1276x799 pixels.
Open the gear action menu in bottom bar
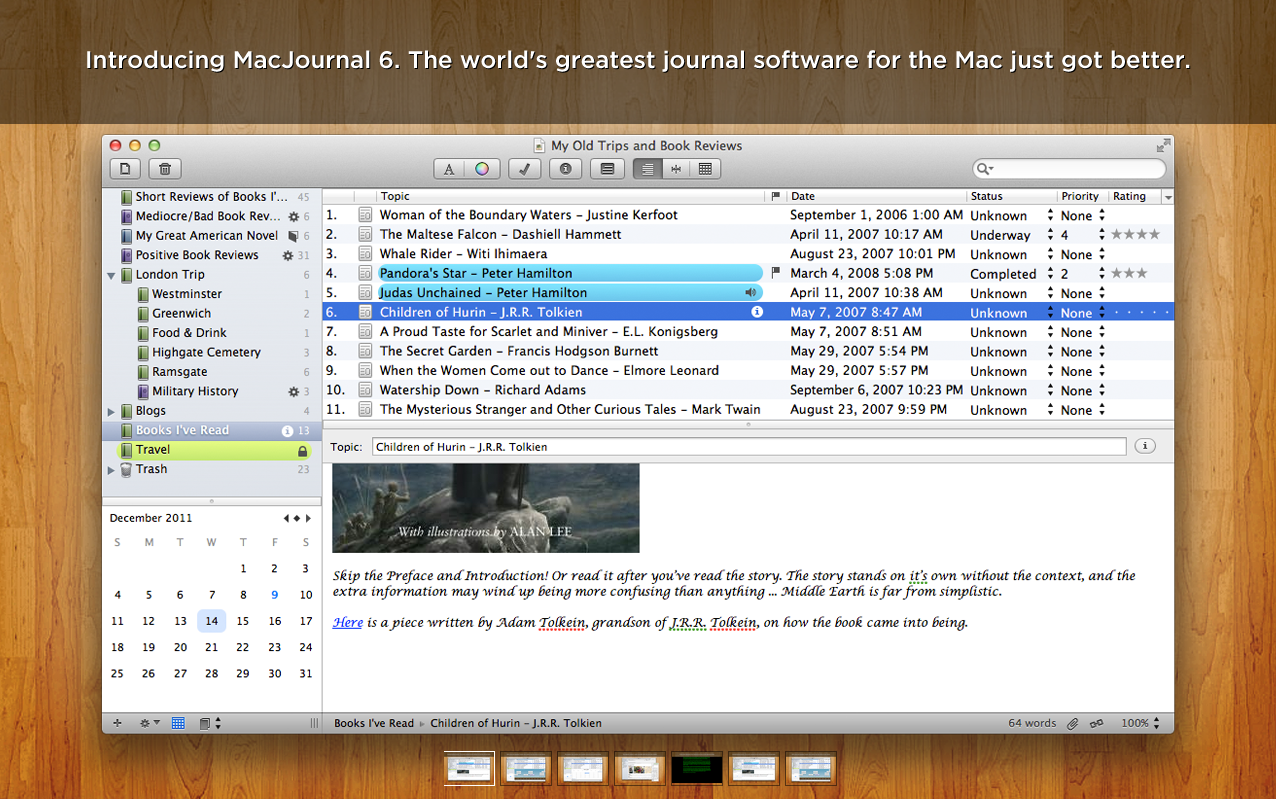coord(150,723)
